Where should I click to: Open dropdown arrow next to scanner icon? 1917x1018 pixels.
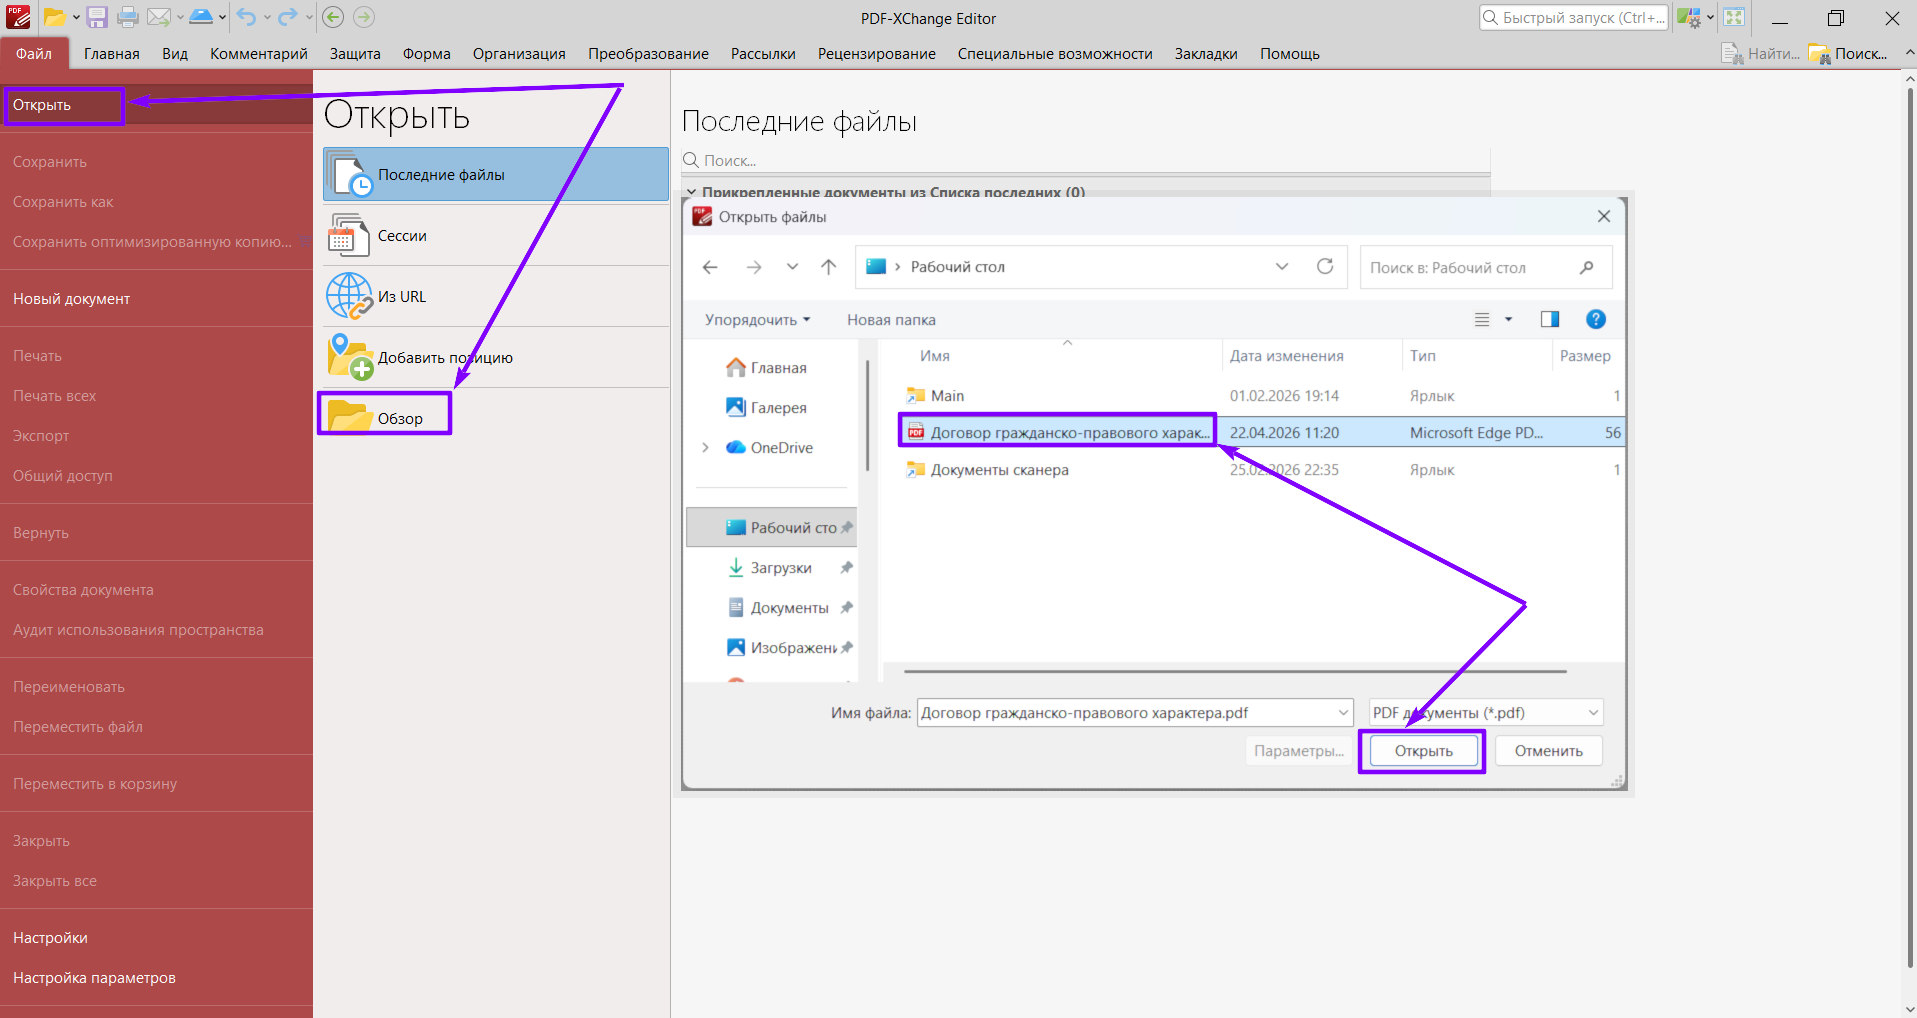222,17
